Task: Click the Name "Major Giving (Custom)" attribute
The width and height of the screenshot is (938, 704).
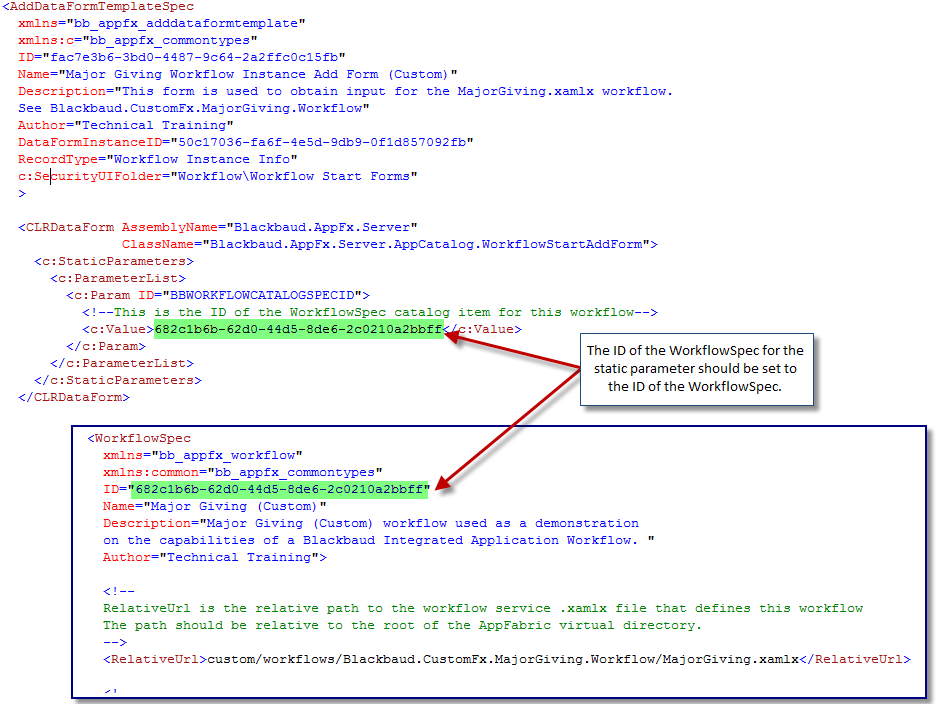Action: tap(215, 507)
